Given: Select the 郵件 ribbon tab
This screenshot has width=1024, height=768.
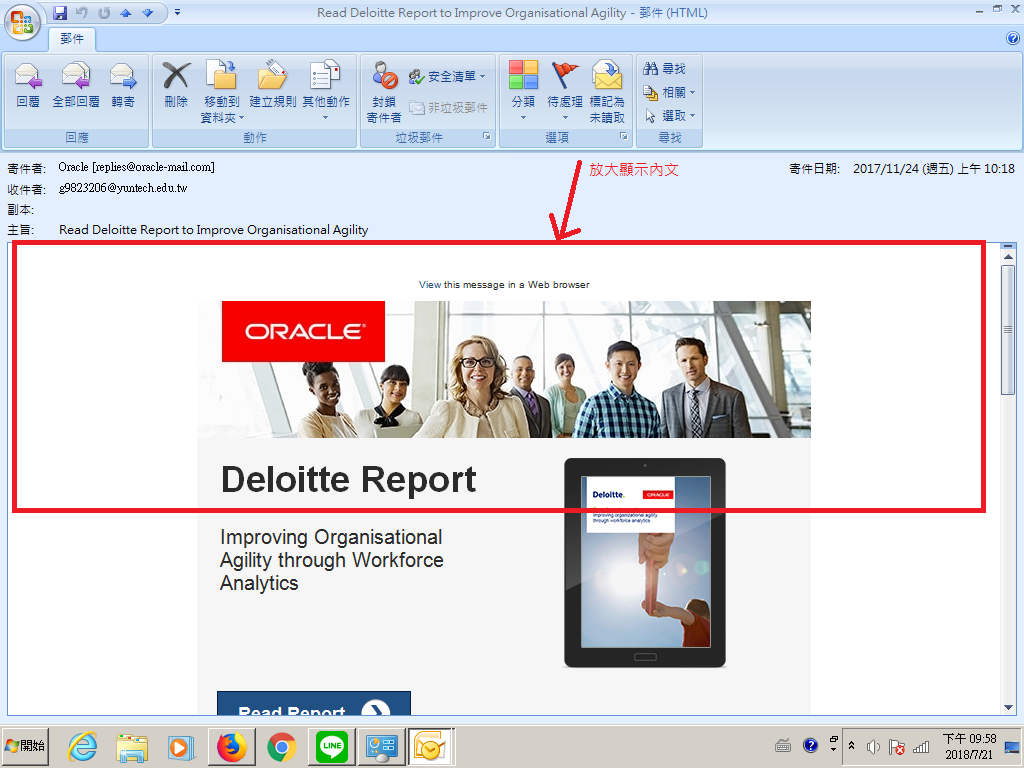Looking at the screenshot, I should [72, 39].
